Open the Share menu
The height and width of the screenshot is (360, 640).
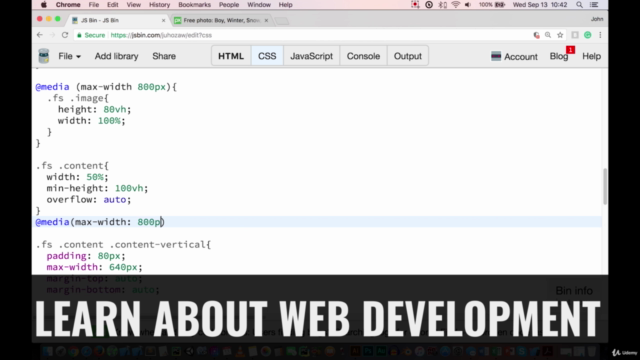[x=164, y=56]
